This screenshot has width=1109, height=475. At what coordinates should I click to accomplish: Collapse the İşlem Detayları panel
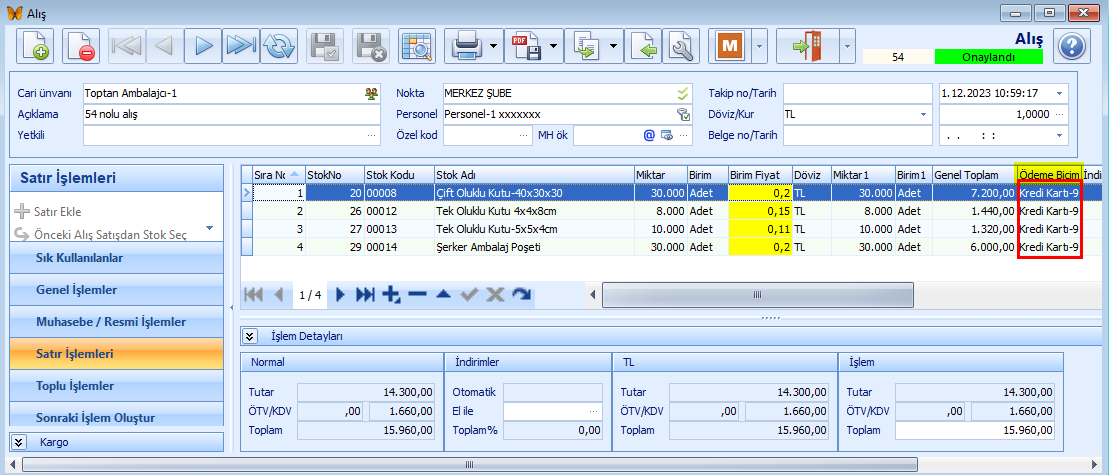pyautogui.click(x=250, y=337)
